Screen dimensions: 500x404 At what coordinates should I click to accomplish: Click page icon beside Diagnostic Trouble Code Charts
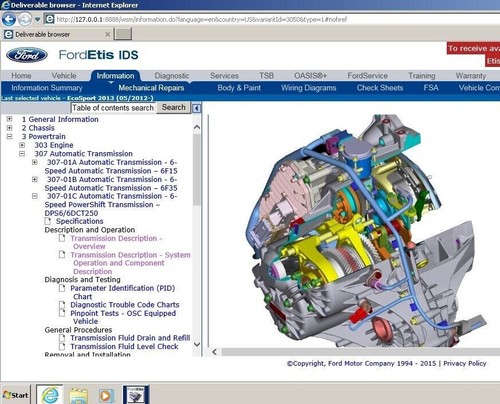(62, 305)
